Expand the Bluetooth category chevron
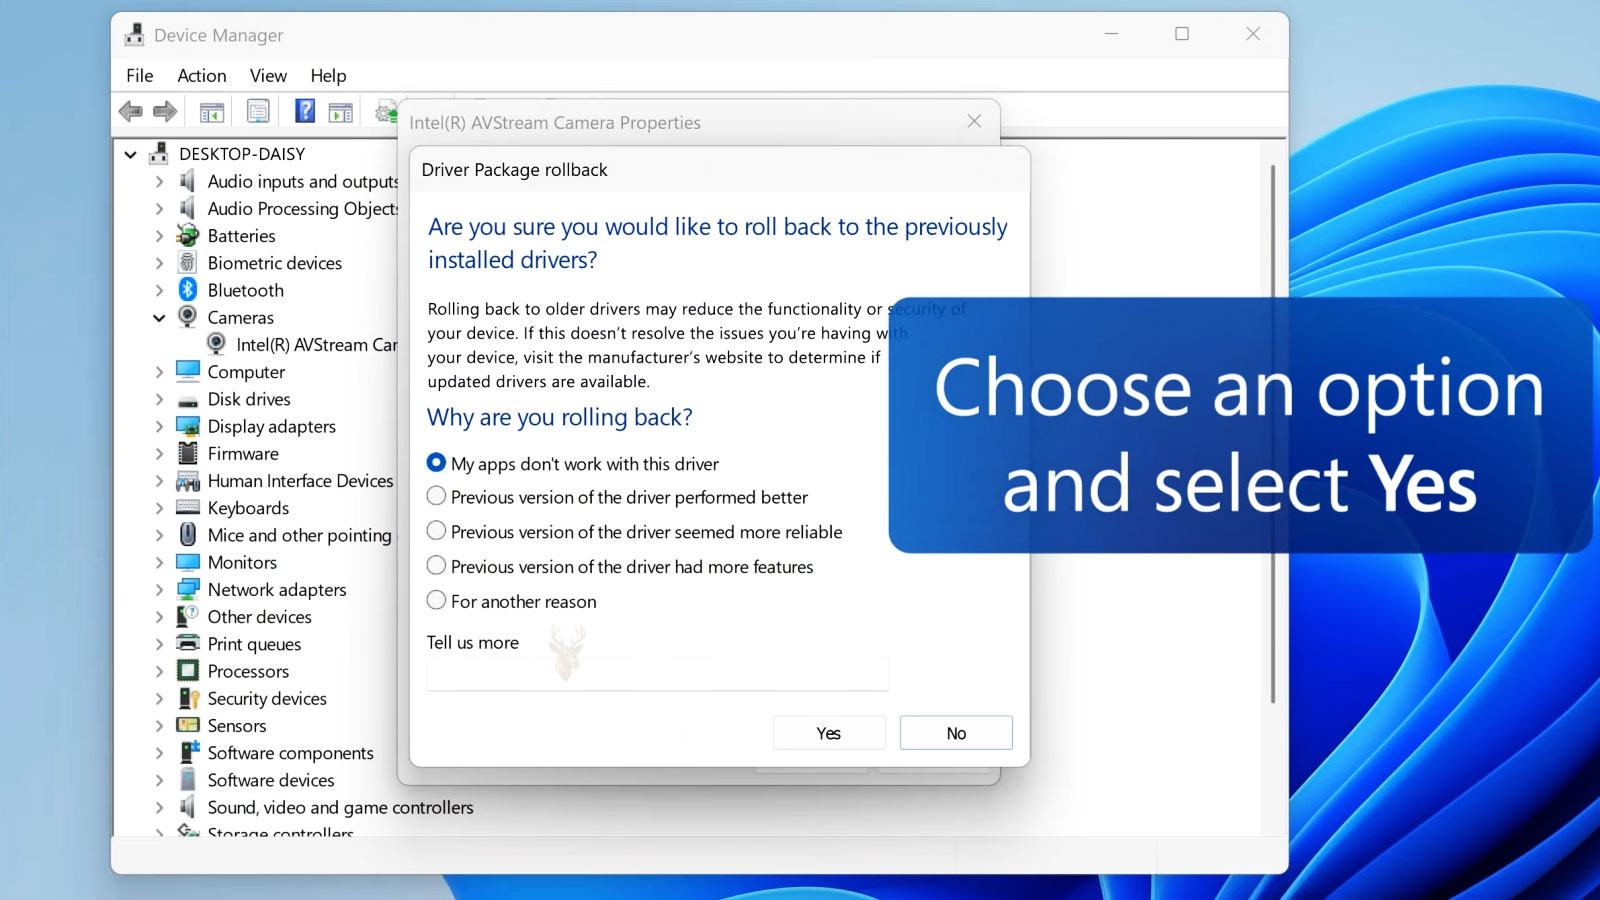 (159, 290)
